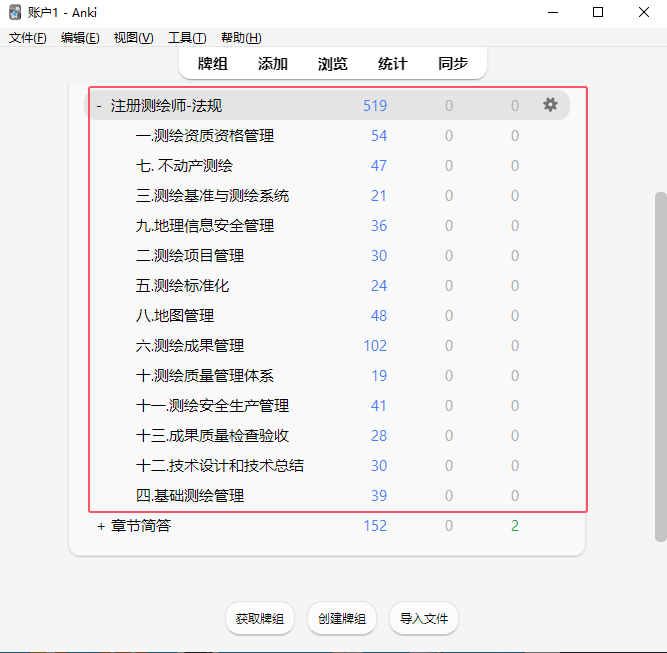Show 统计 statistics view
The height and width of the screenshot is (653, 667).
(392, 64)
